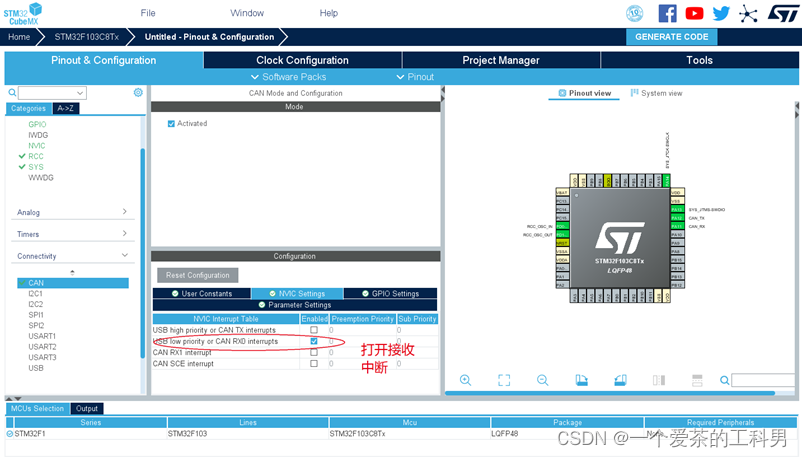Click the categories panel vertical scrollbar
802x457 pixels.
[142, 253]
